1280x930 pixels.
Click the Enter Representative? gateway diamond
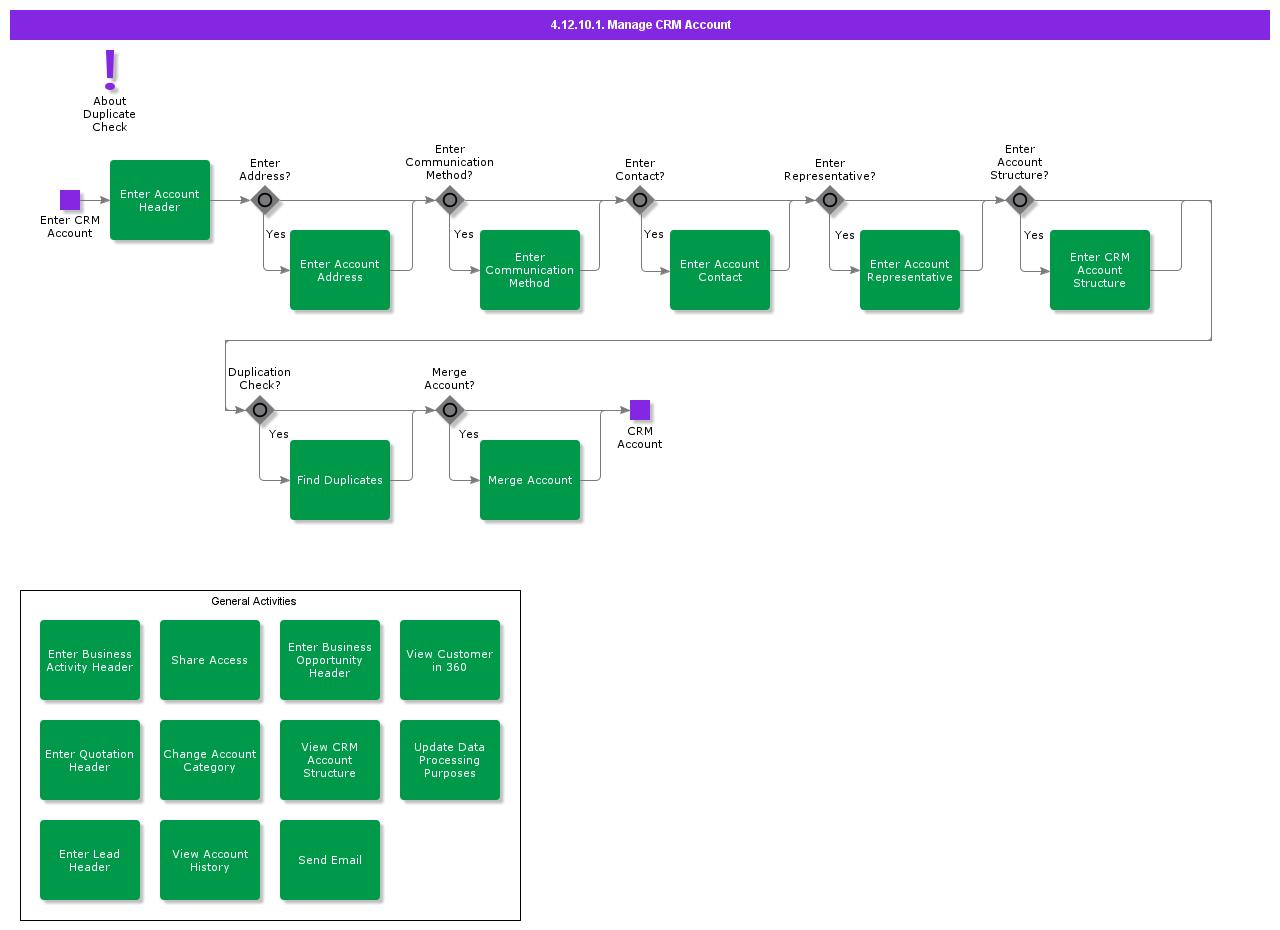tap(830, 200)
